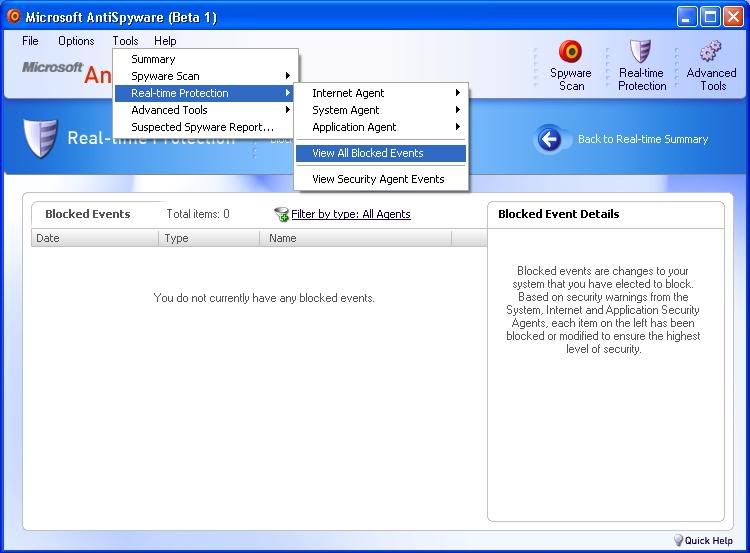
Task: Click the blue back arrow icon
Action: 549,139
